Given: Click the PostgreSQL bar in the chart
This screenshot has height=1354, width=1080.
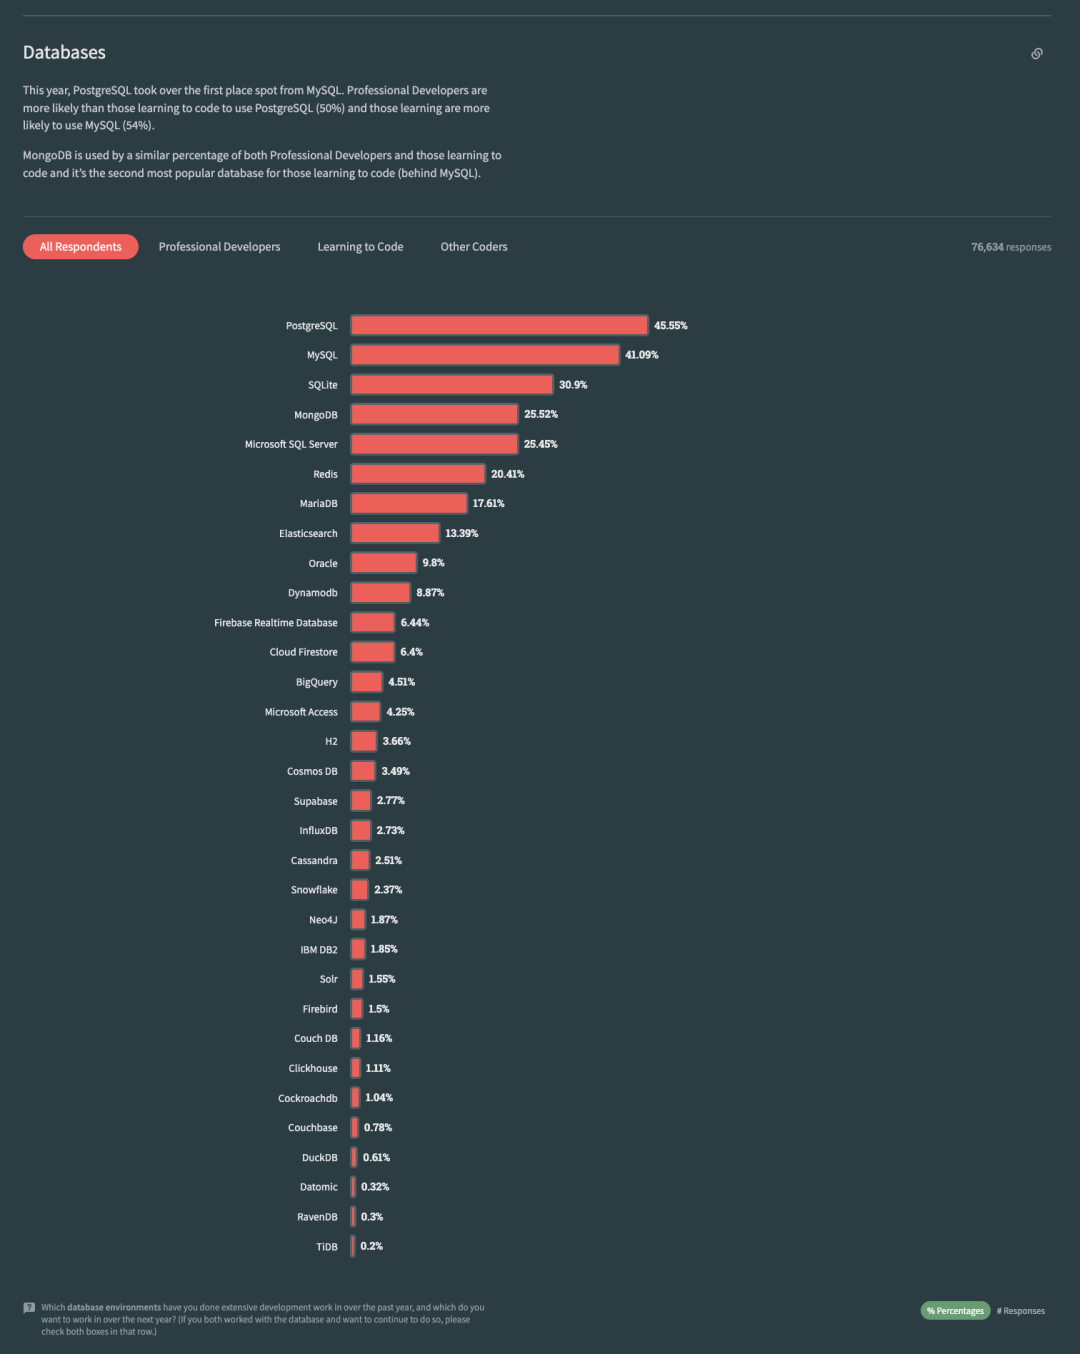Looking at the screenshot, I should [x=499, y=325].
